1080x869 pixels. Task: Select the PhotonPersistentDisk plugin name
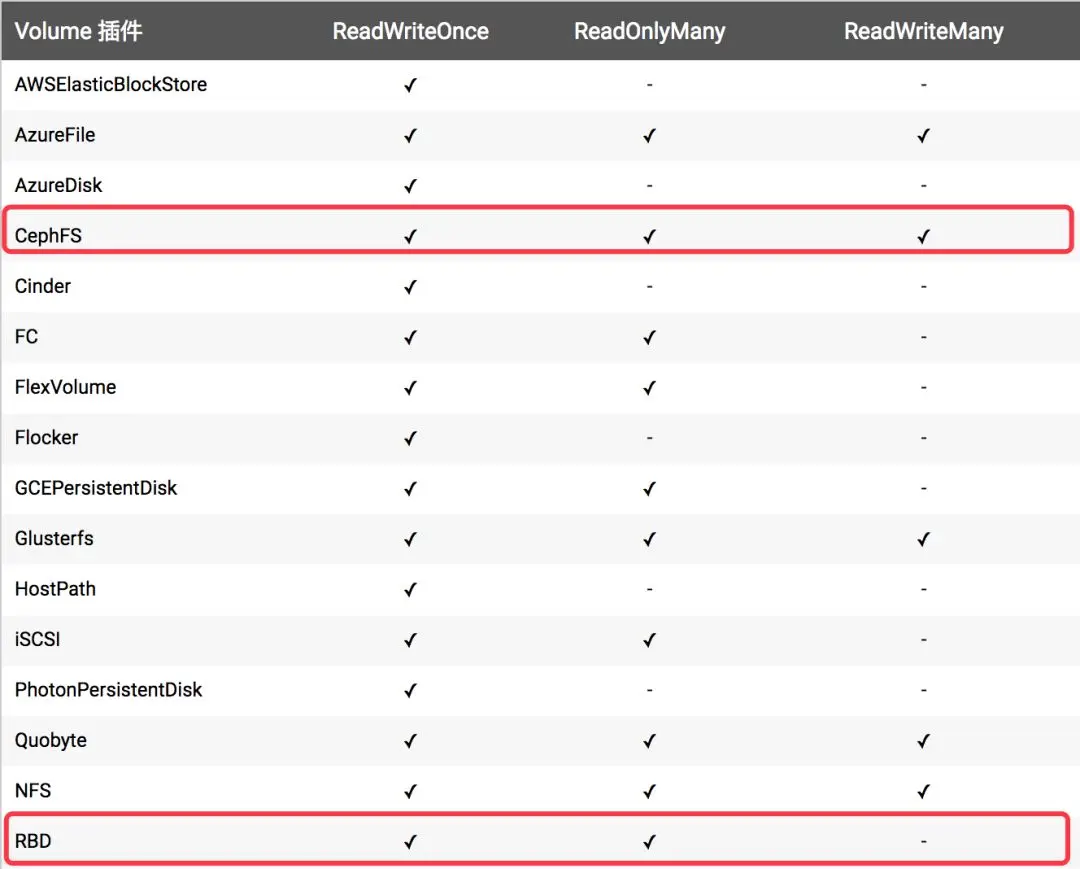[x=109, y=690]
